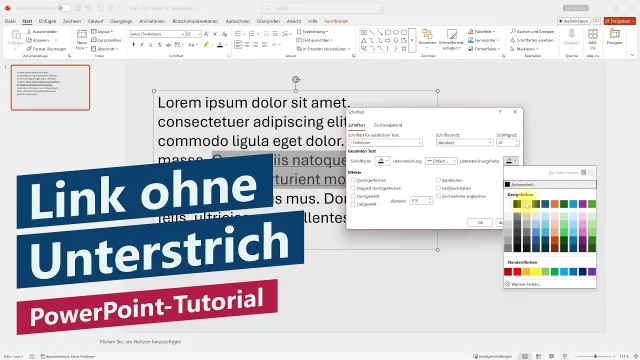Select the star shape in shapes gallery

tap(404, 49)
